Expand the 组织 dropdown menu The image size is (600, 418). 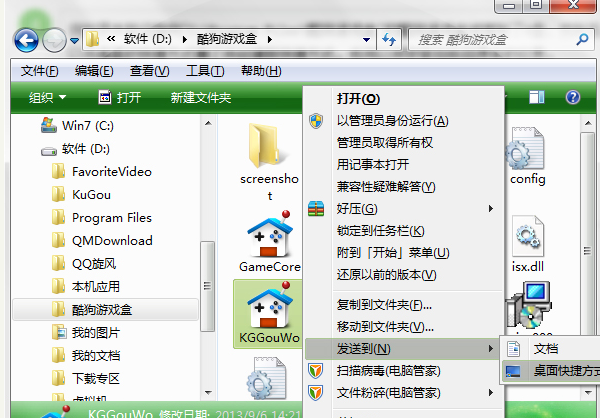click(x=47, y=98)
